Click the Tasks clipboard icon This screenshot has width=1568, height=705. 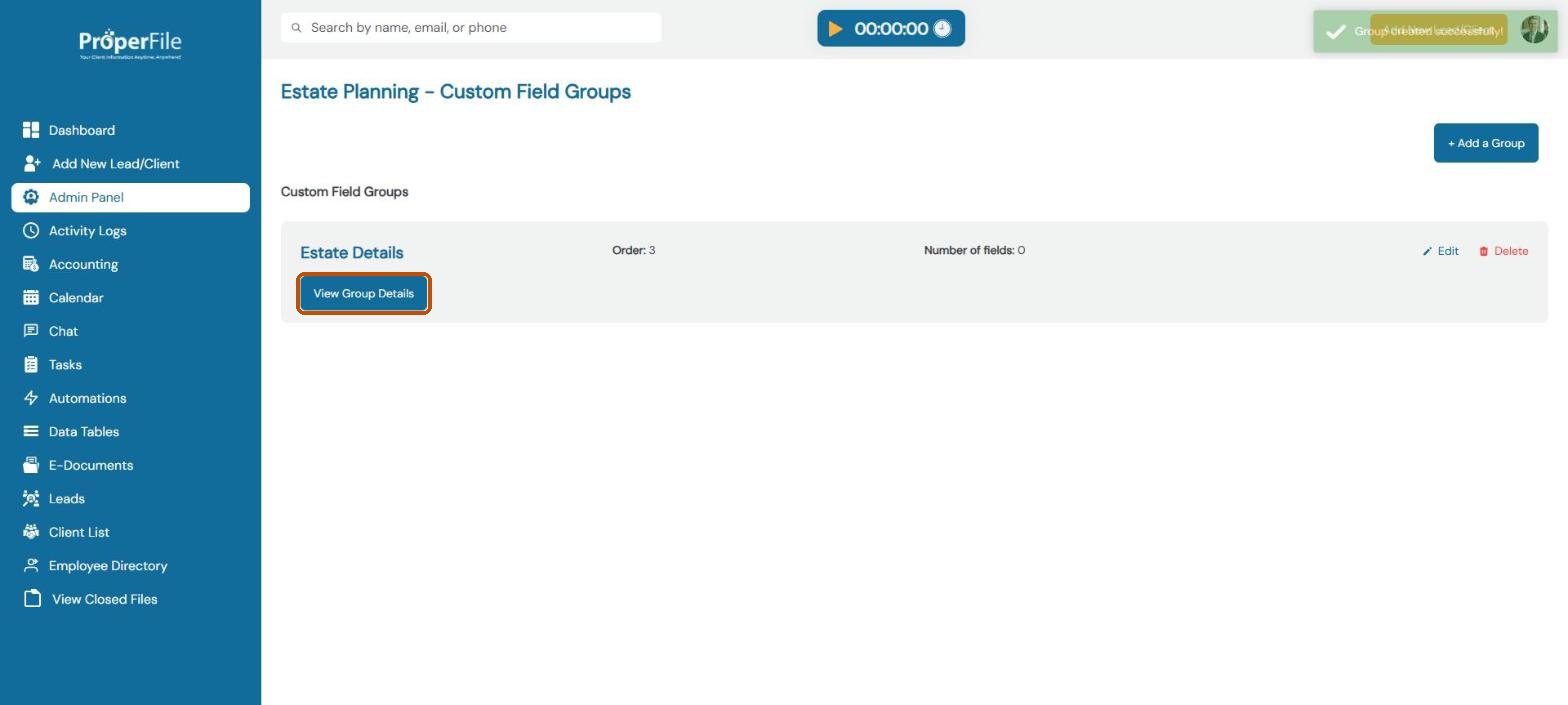31,364
